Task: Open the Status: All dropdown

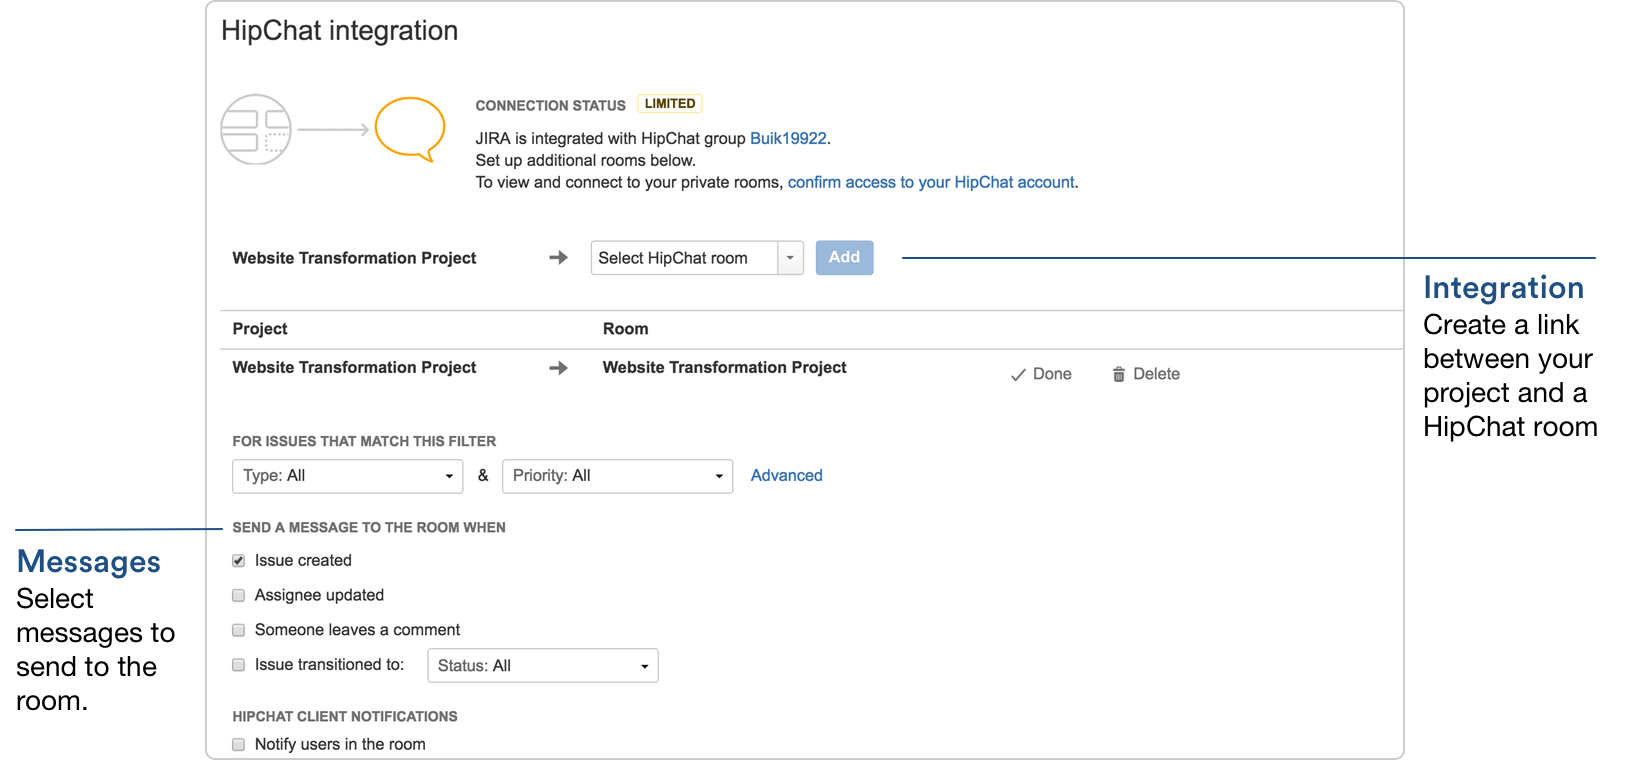Action: [x=543, y=666]
